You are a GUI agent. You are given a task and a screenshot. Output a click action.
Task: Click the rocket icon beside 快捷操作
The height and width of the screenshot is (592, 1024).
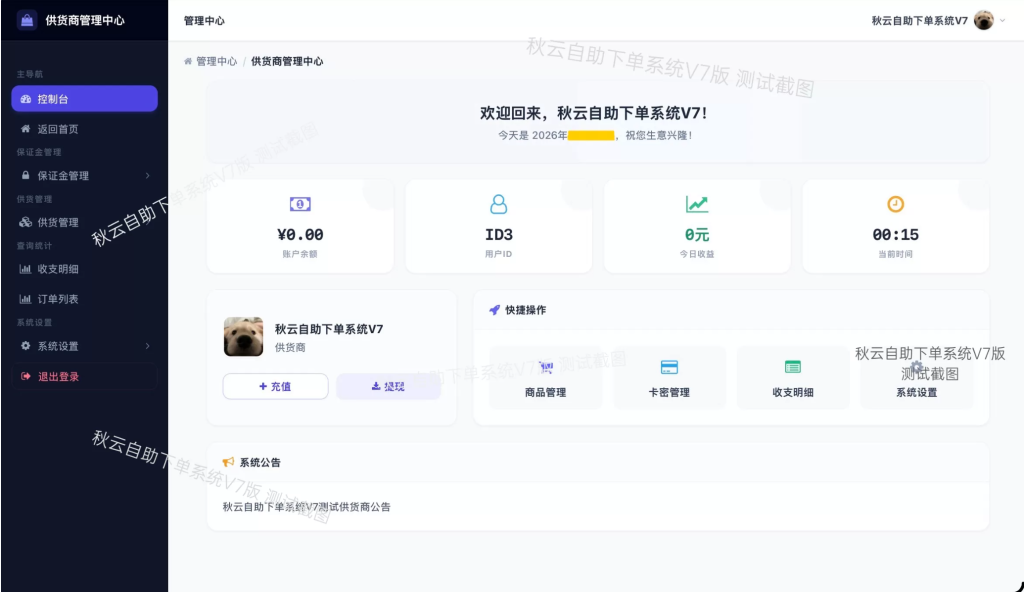click(x=494, y=310)
